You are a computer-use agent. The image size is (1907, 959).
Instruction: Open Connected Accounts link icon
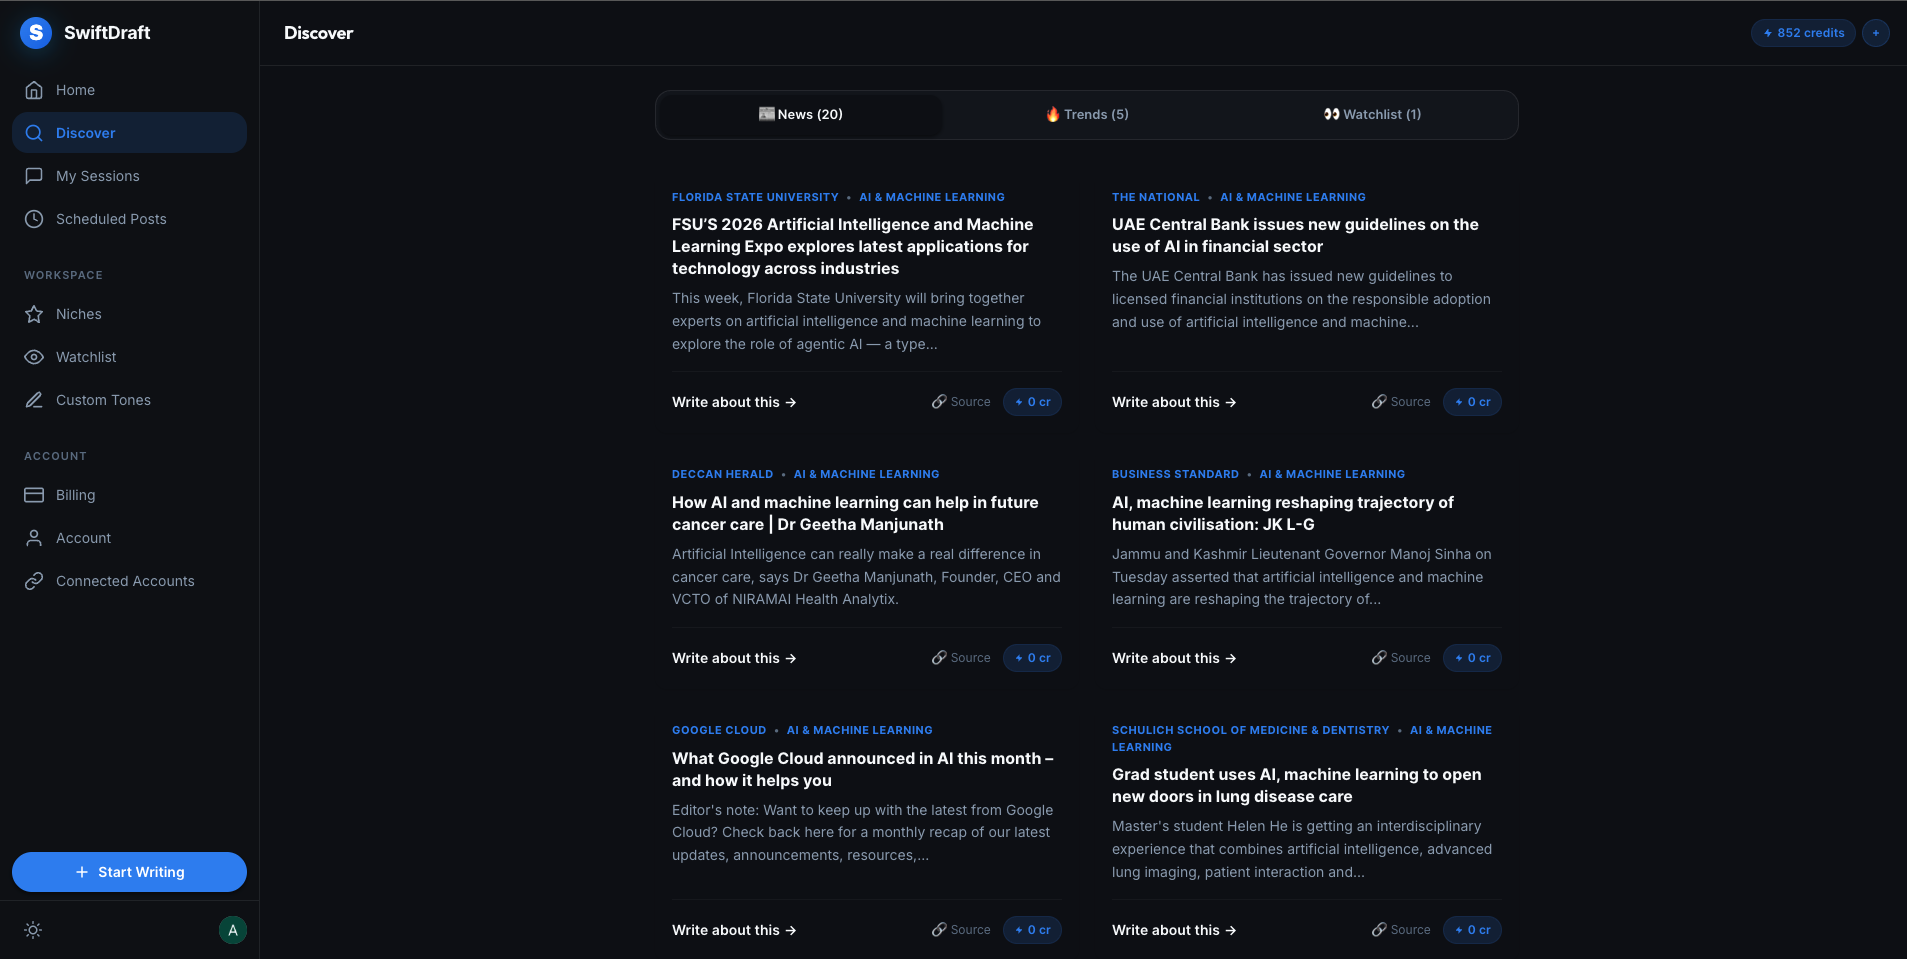[x=34, y=580]
